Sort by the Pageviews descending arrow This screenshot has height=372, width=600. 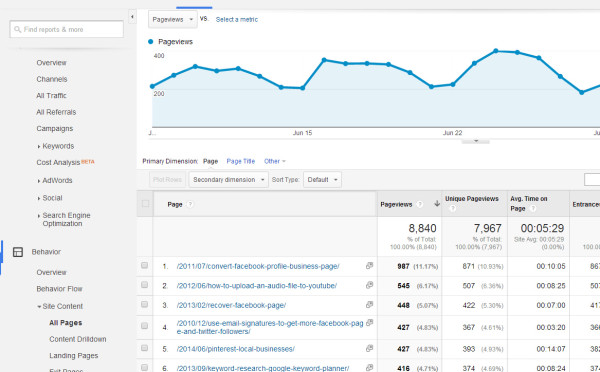pos(437,204)
